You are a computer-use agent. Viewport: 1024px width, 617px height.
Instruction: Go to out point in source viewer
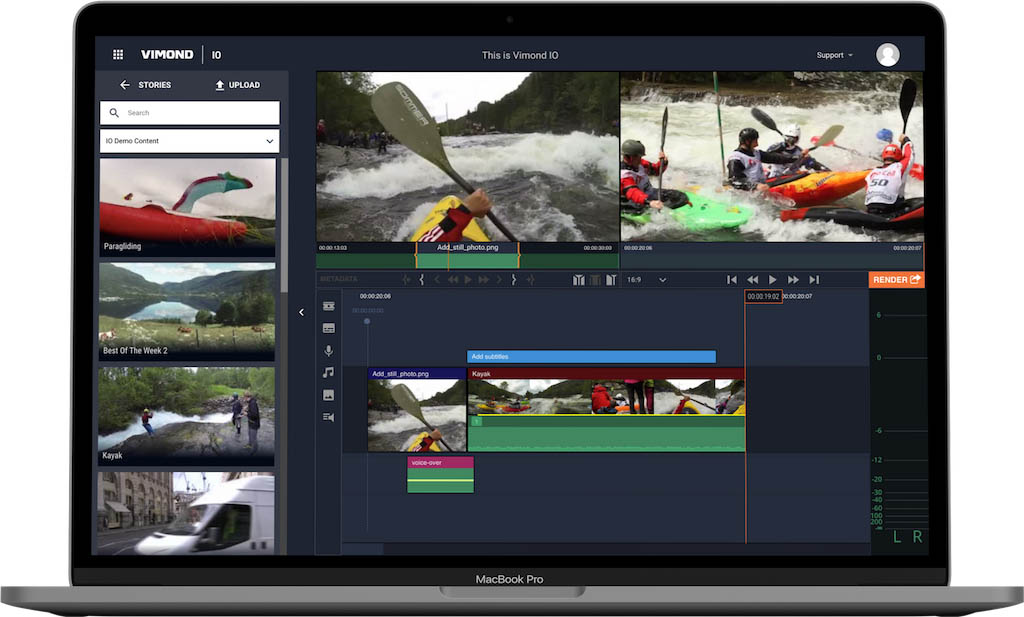point(530,279)
